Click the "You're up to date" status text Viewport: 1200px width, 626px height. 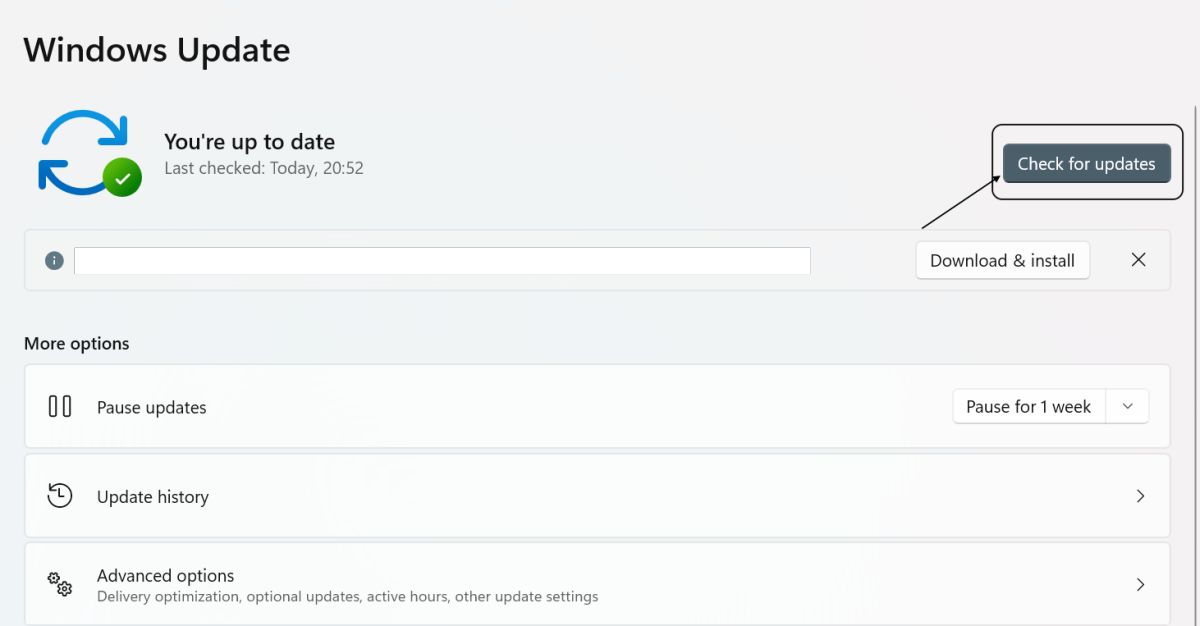249,142
